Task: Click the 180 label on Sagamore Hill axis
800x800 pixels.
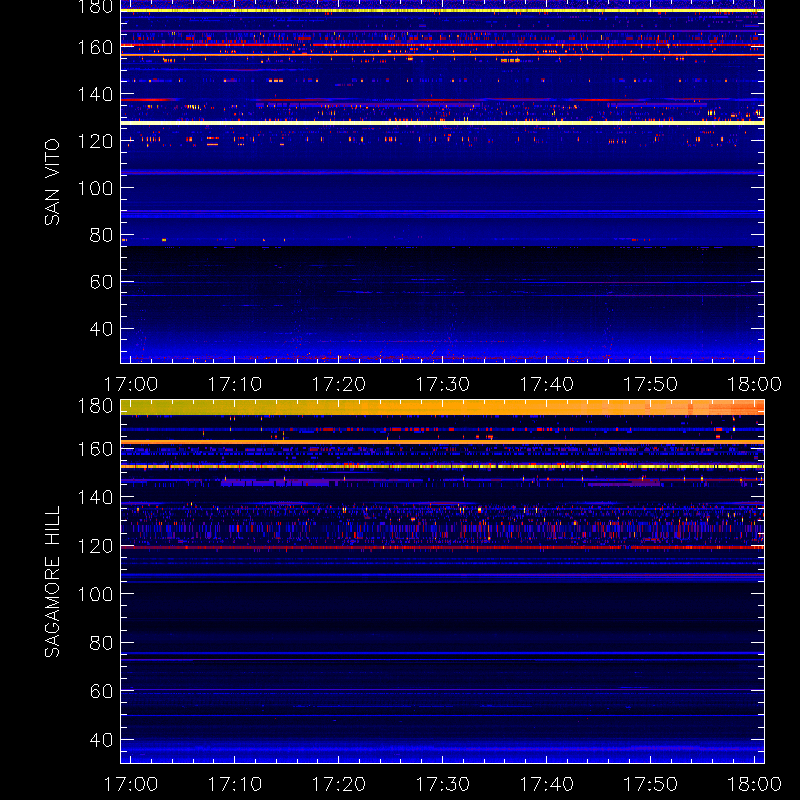Action: tap(95, 406)
